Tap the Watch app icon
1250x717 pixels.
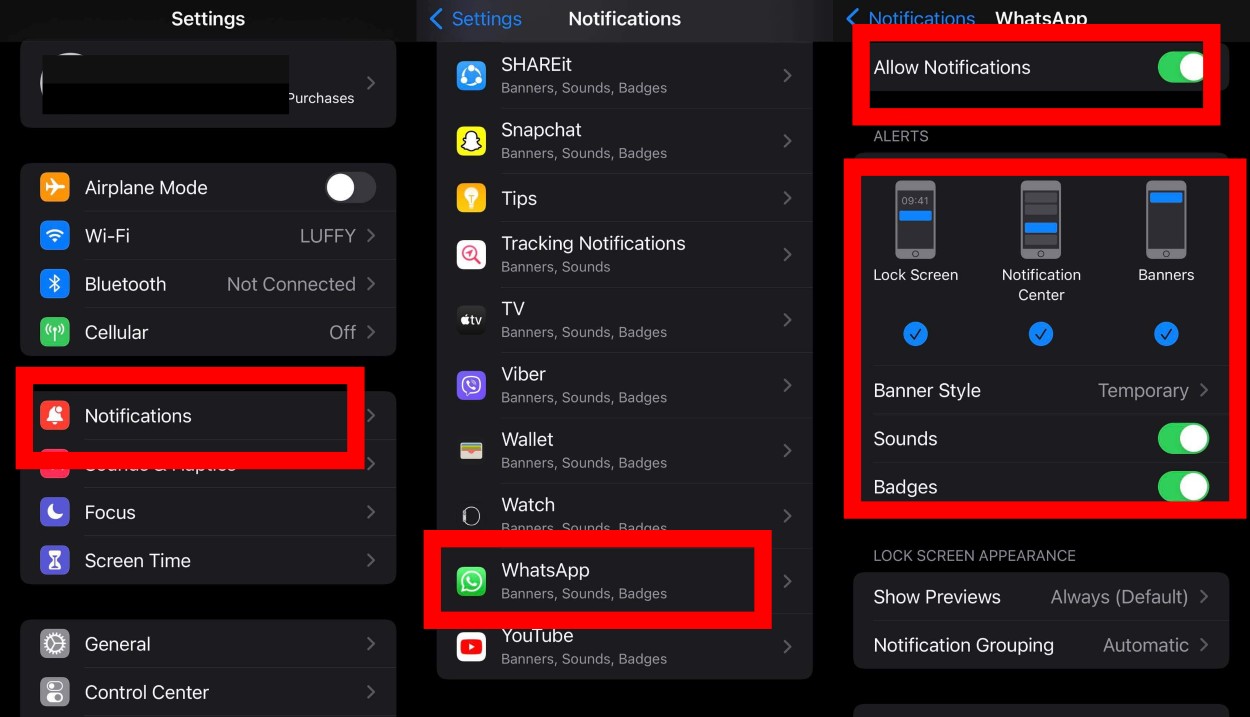pos(471,516)
